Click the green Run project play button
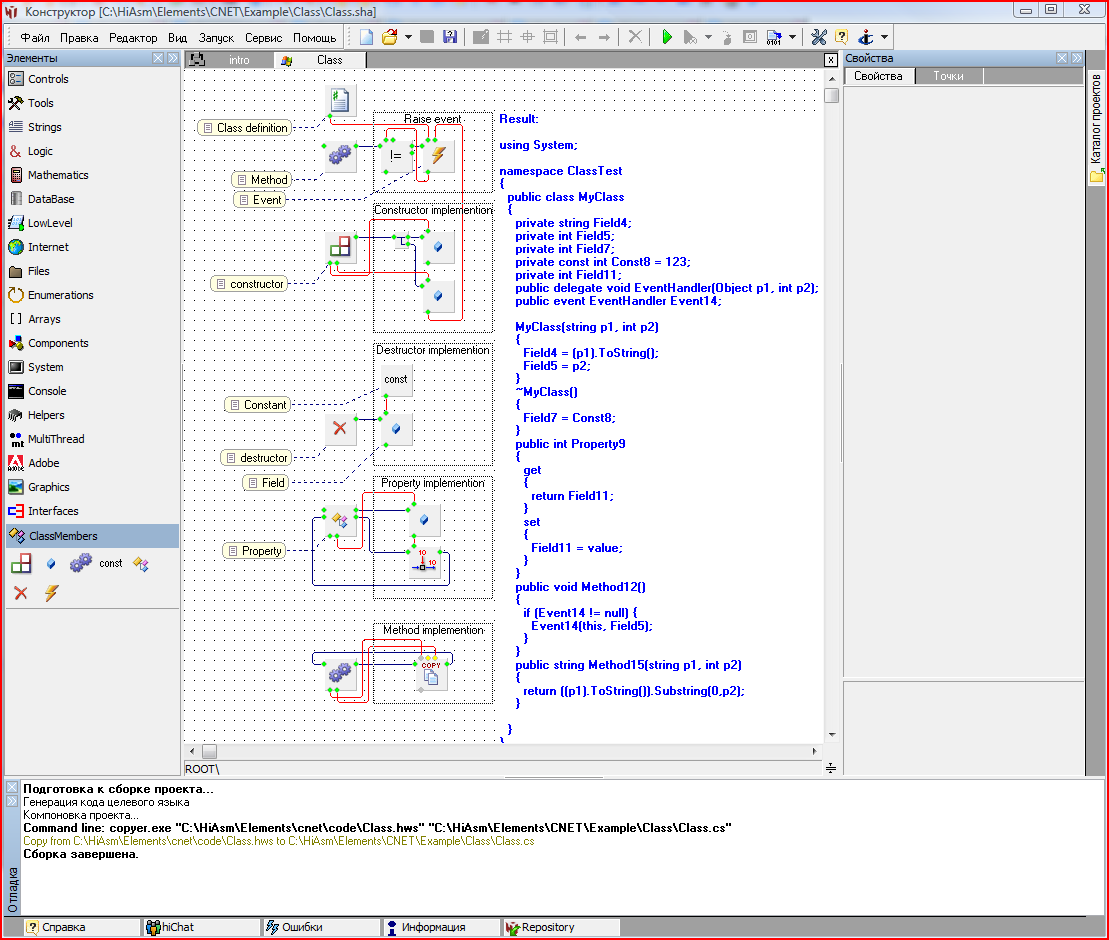Screen dimensions: 1109x940 (667, 37)
